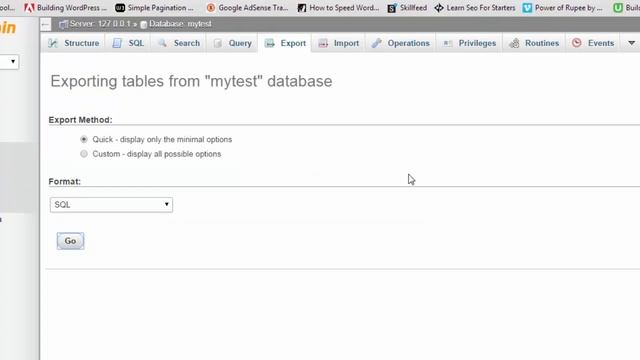Click the Events clock icon
The height and width of the screenshot is (360, 640).
pos(577,43)
